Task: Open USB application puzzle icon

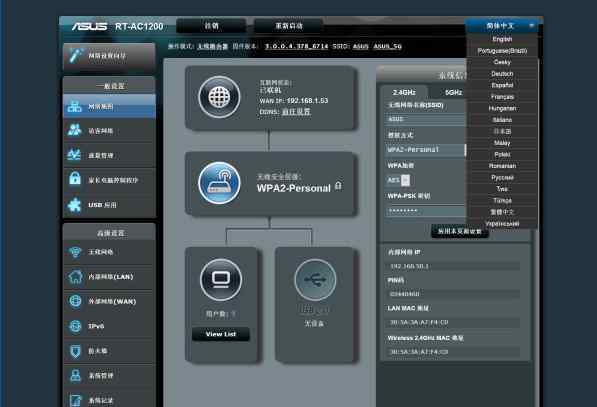Action: point(74,205)
